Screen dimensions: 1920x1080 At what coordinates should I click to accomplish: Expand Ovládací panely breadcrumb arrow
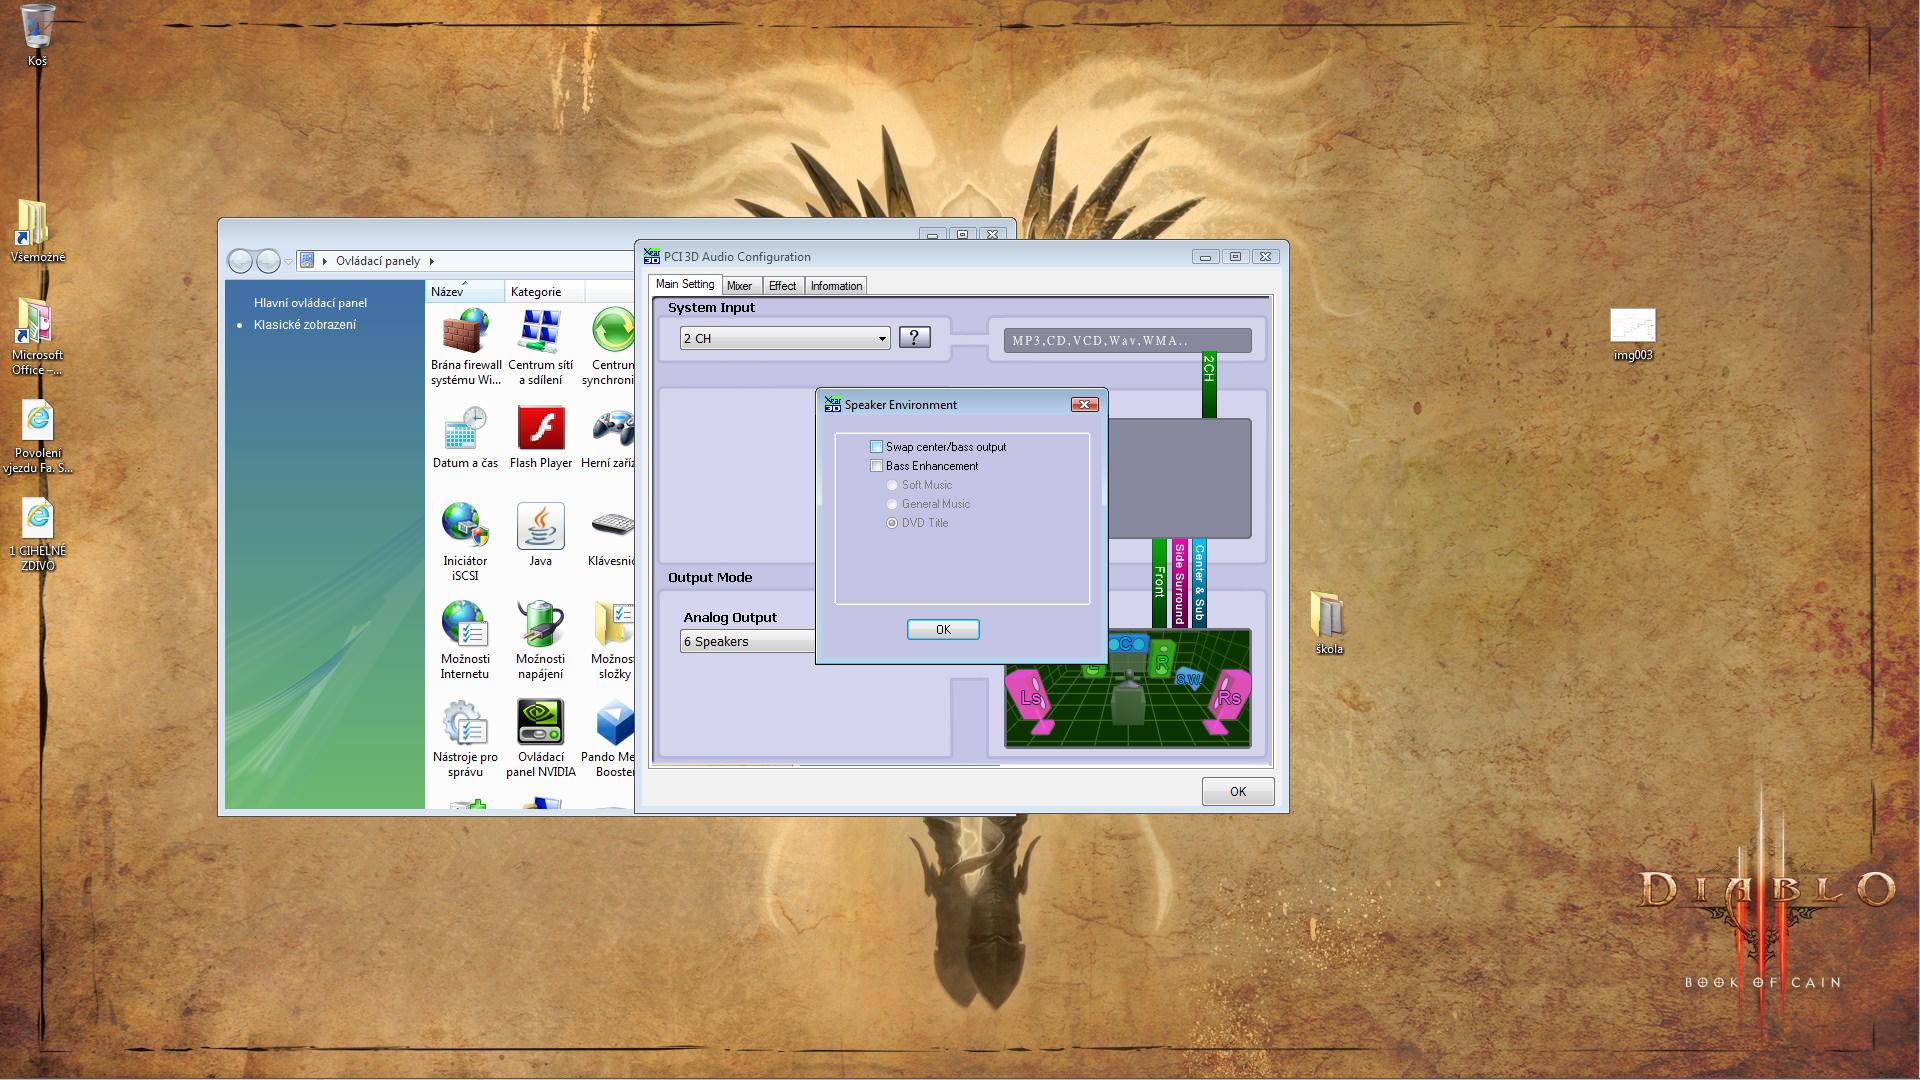[x=431, y=261]
